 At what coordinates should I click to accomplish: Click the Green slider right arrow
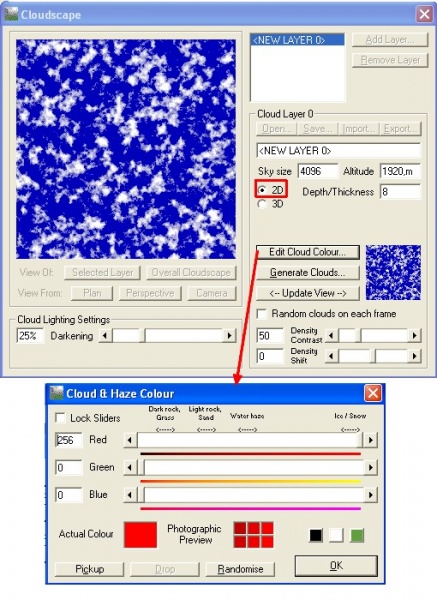pos(370,467)
